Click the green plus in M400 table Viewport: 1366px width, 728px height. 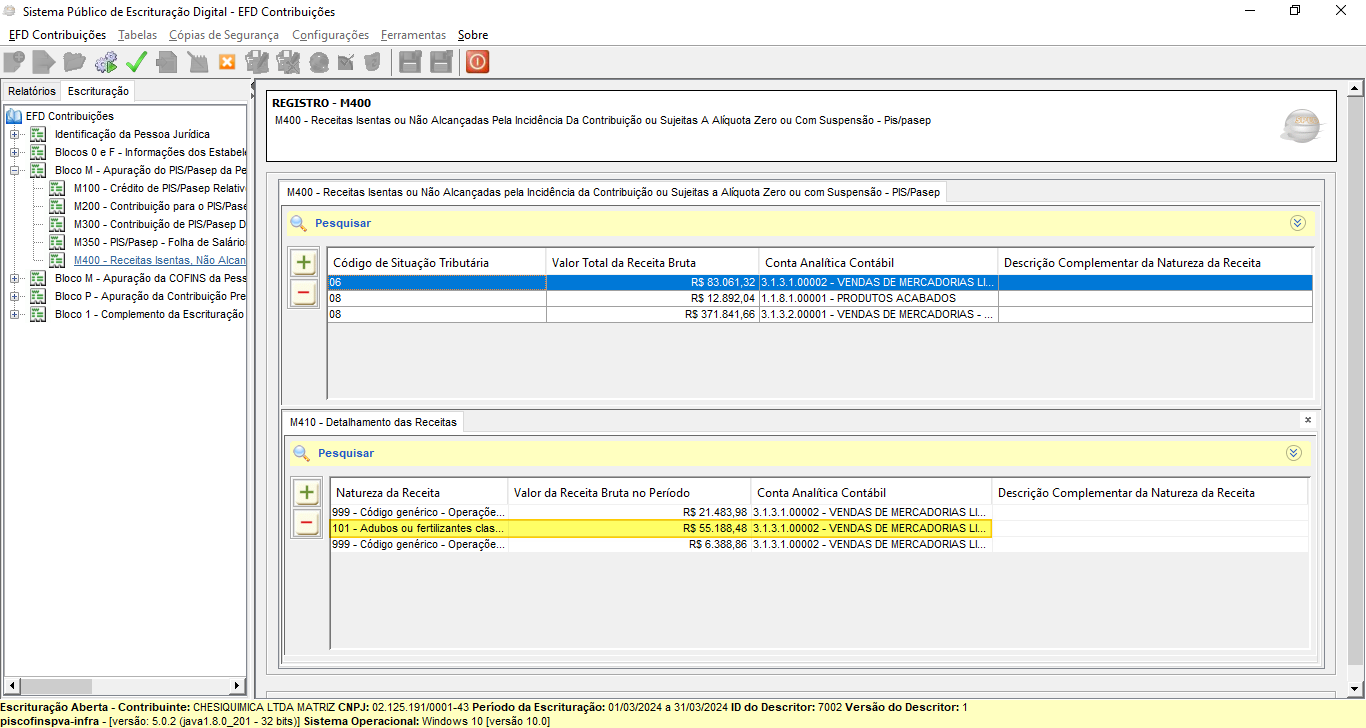(x=304, y=264)
